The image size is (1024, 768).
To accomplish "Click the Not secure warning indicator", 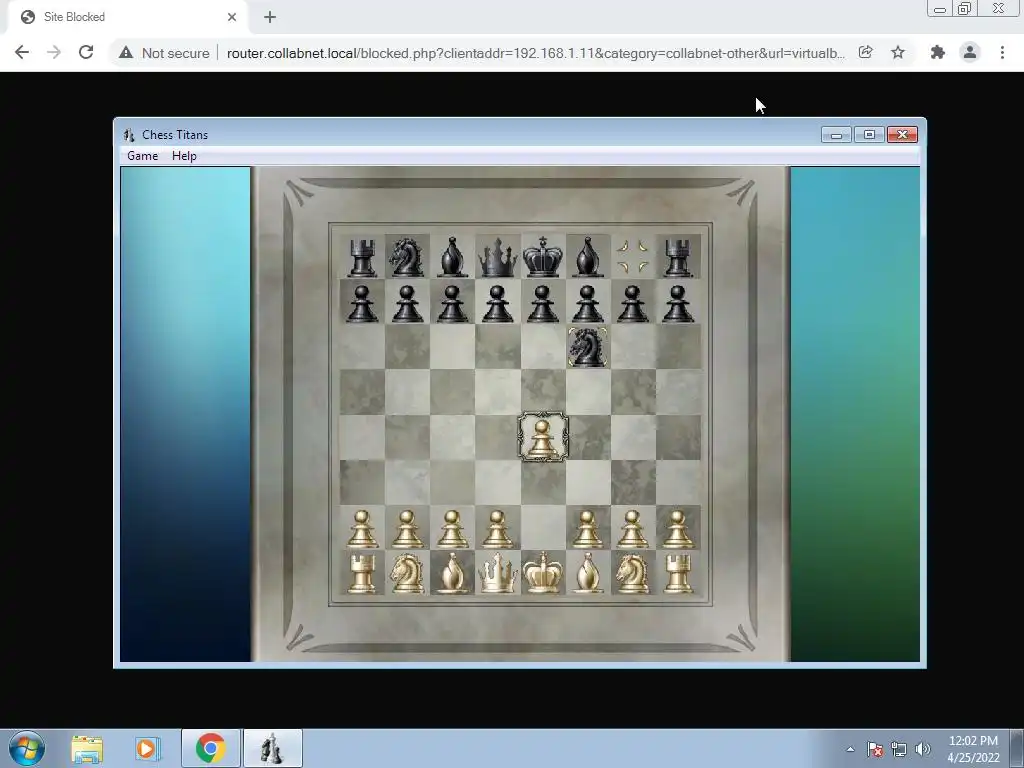I will [164, 53].
